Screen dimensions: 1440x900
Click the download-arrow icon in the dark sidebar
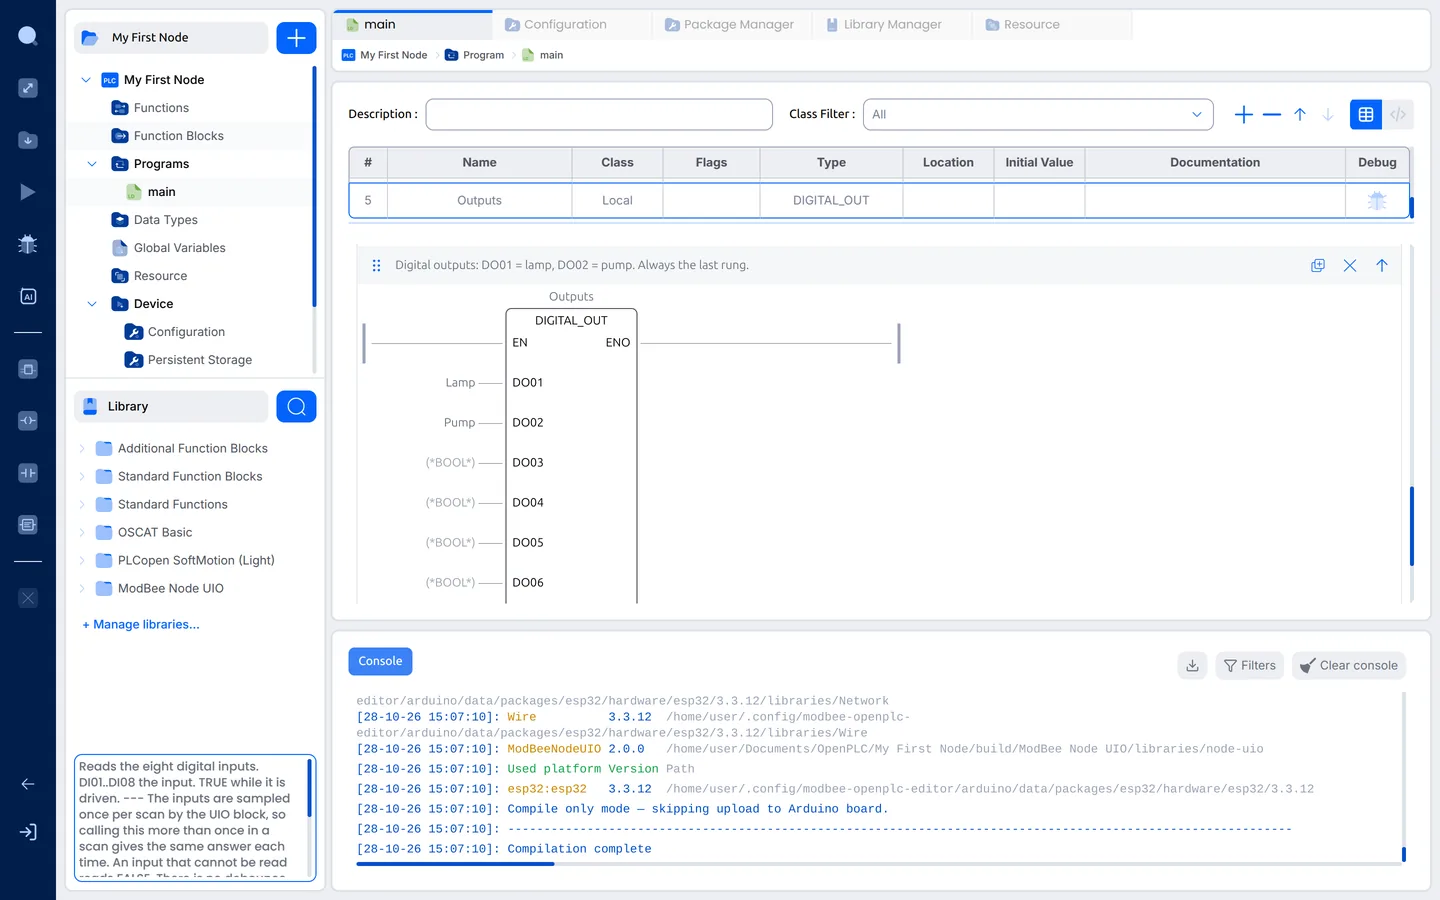28,140
